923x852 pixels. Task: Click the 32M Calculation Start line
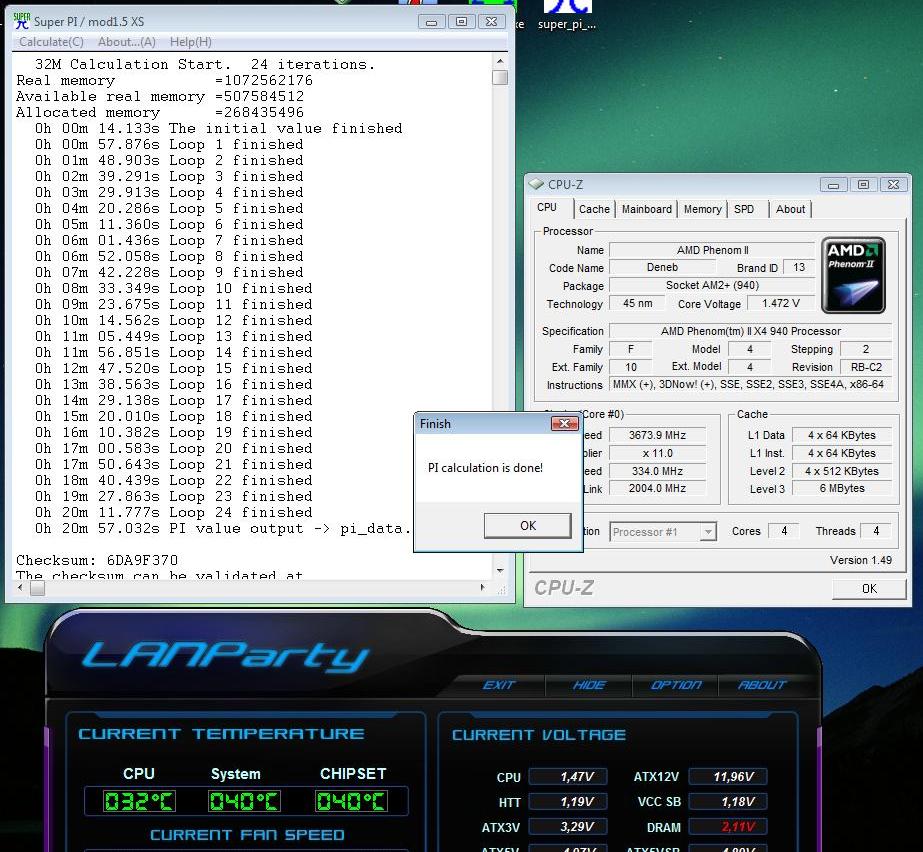click(x=204, y=64)
